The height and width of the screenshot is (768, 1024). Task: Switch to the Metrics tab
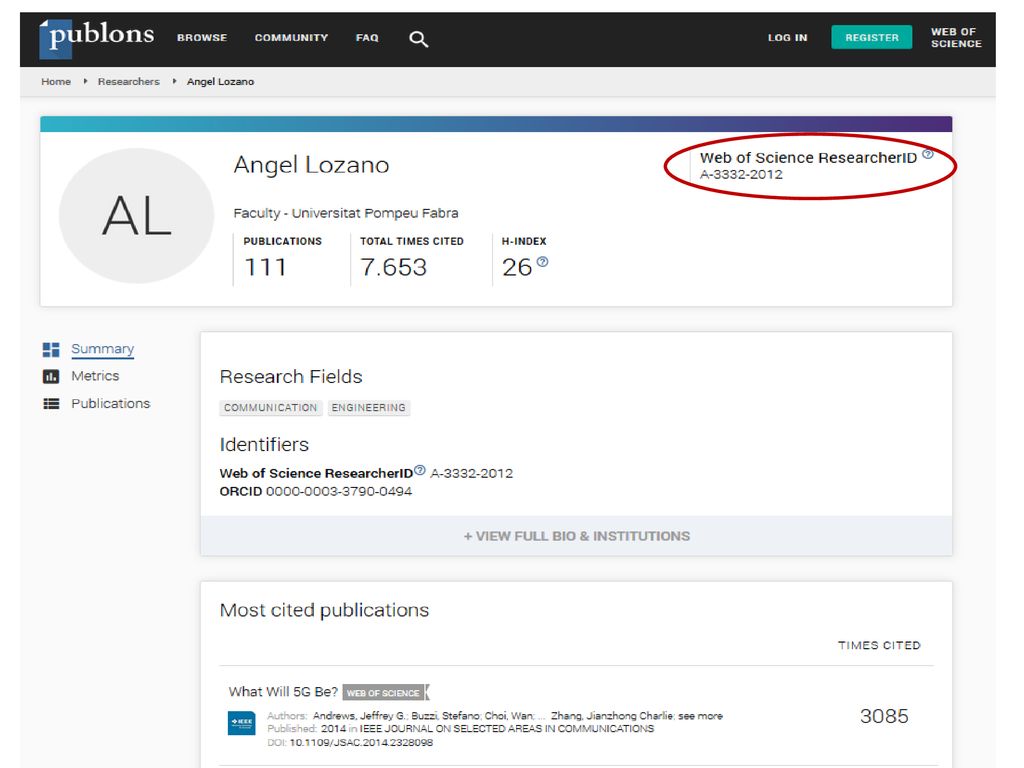[95, 376]
